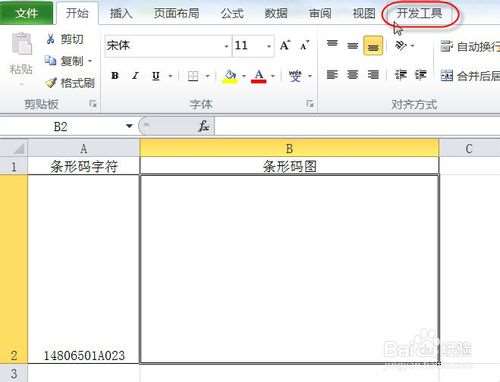500x382 pixels.
Task: Click the Increase Indent icon
Action: [421, 75]
